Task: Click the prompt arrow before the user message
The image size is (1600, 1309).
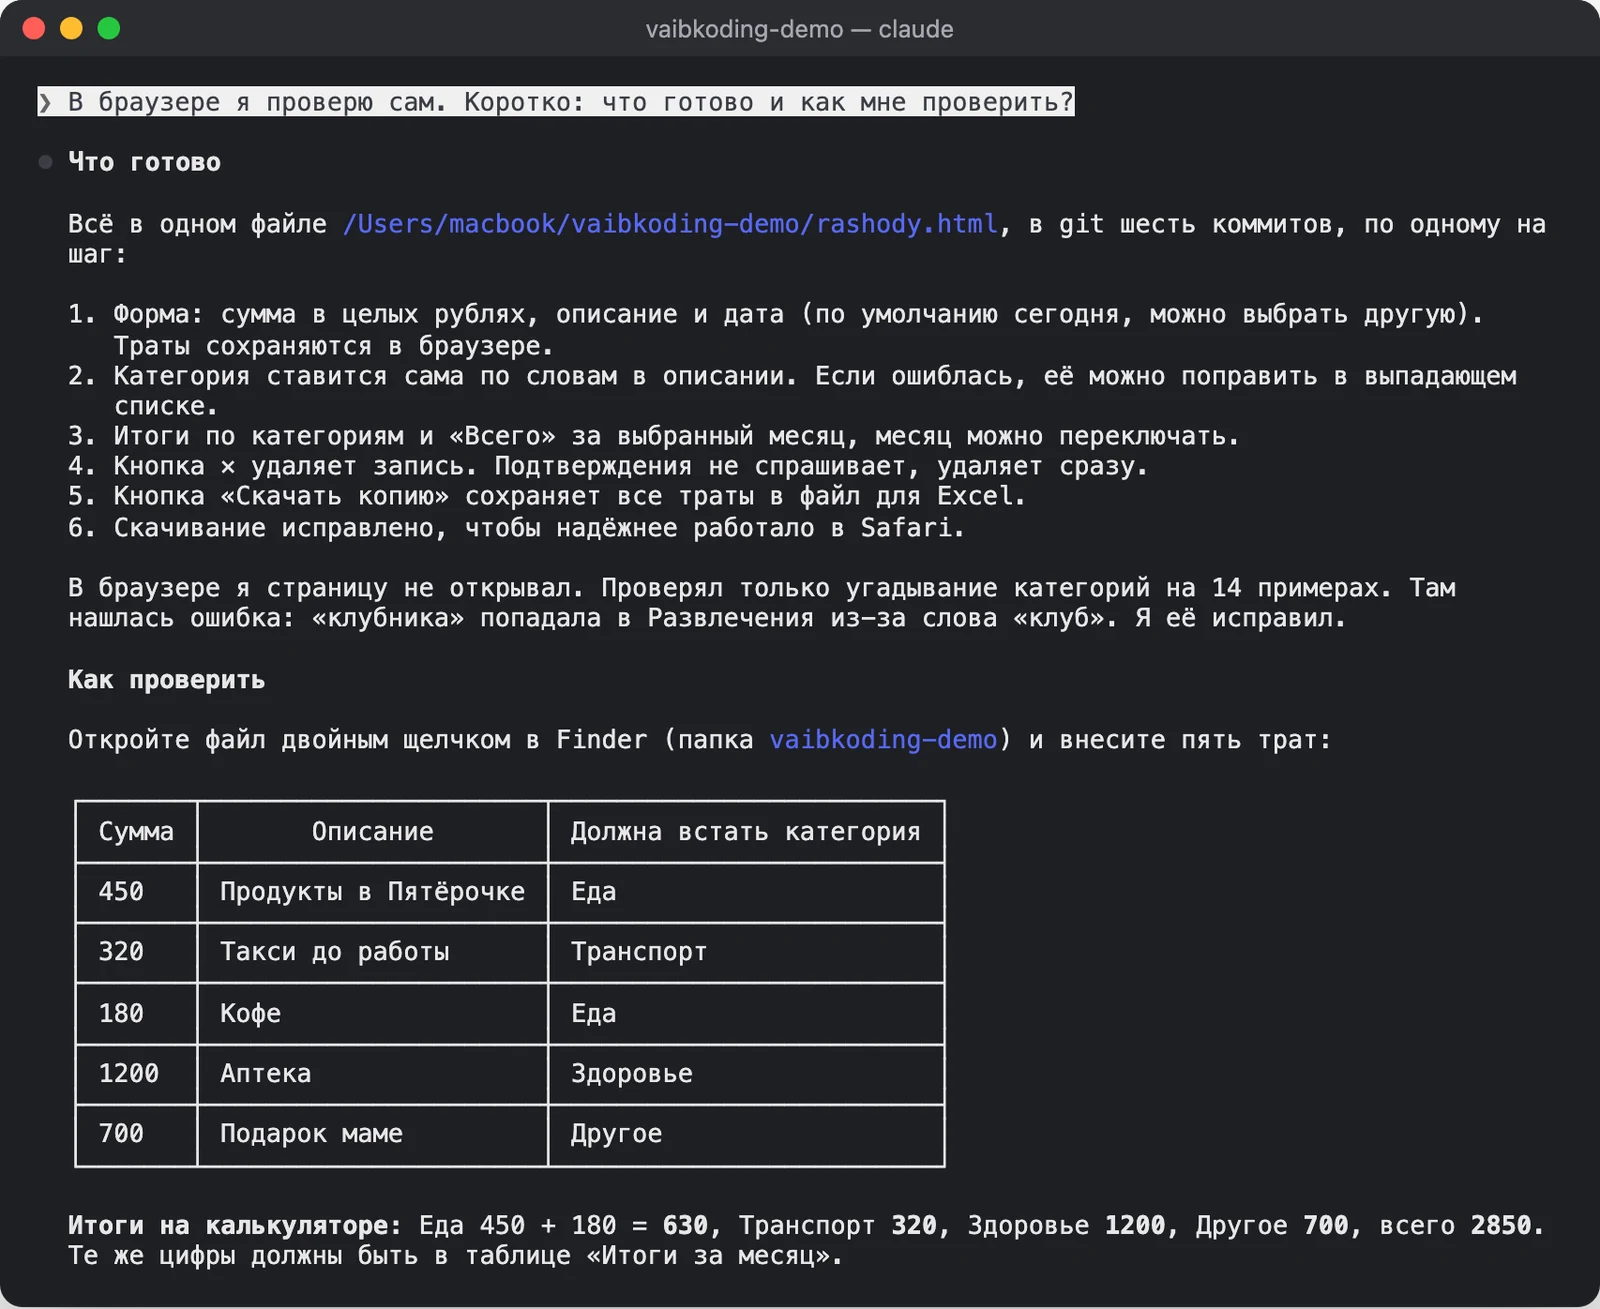Action: click(x=45, y=102)
